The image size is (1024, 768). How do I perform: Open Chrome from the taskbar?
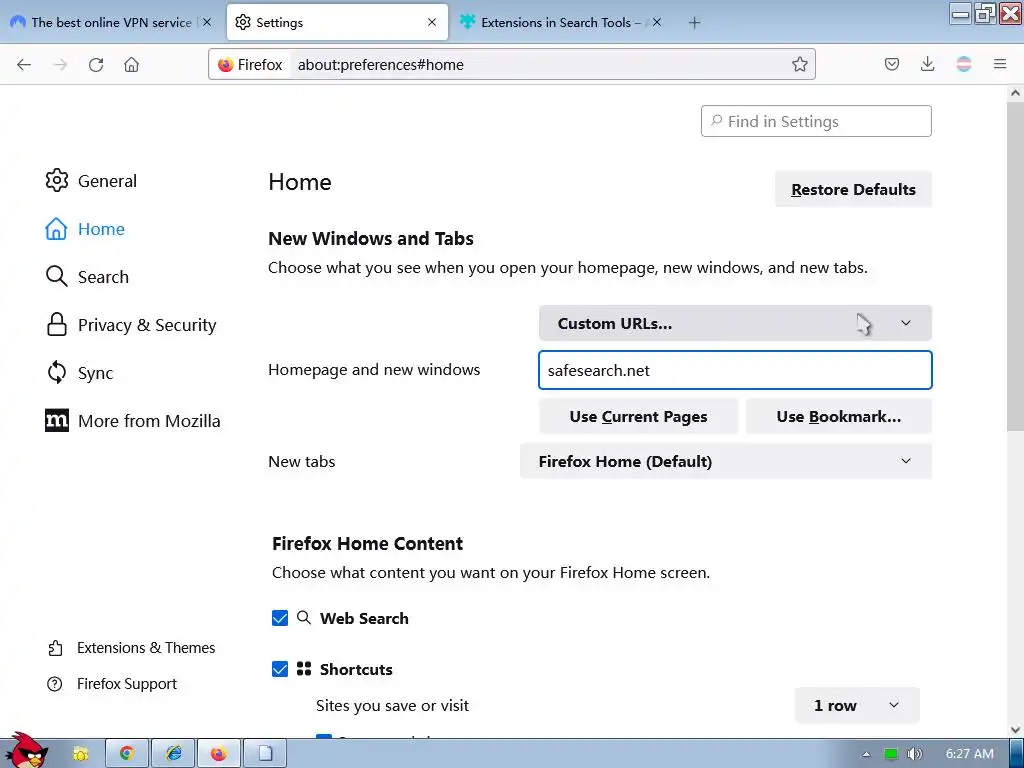coord(127,754)
